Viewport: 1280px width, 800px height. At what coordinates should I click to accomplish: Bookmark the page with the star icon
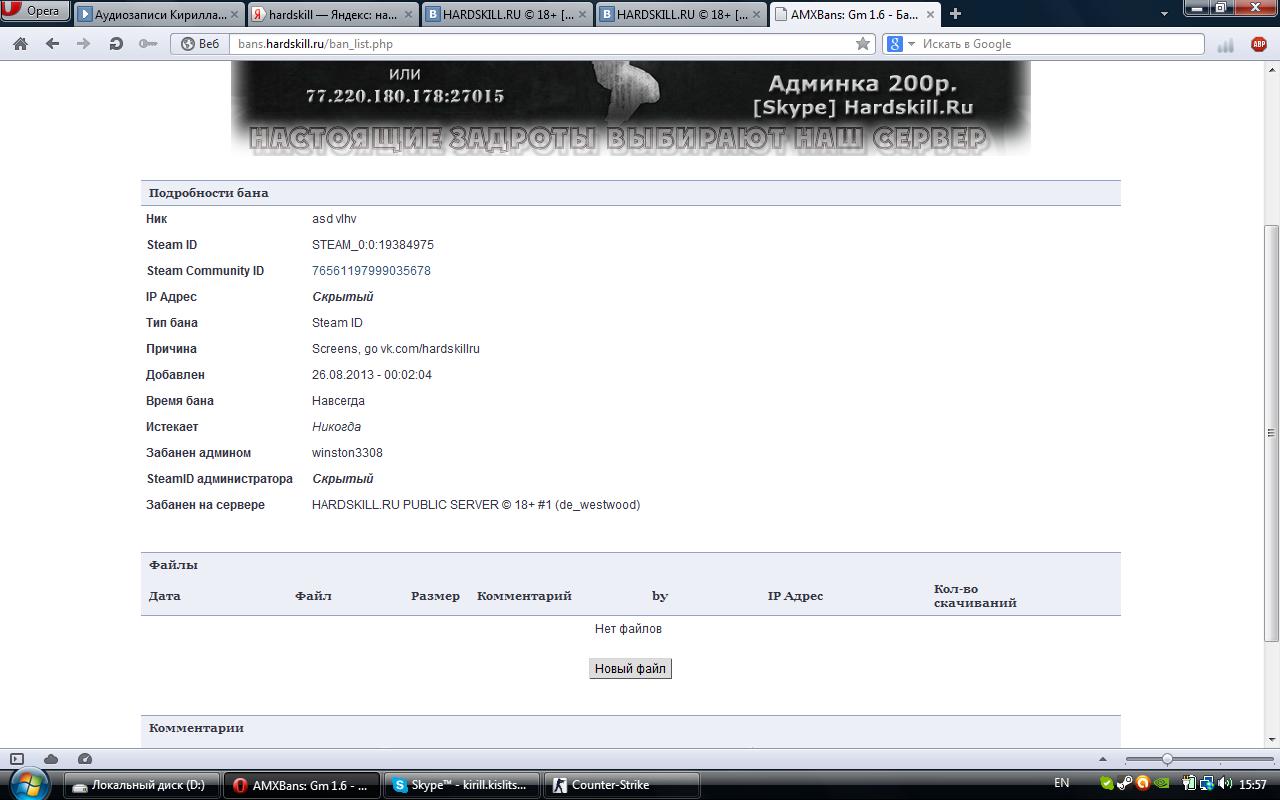[x=863, y=44]
